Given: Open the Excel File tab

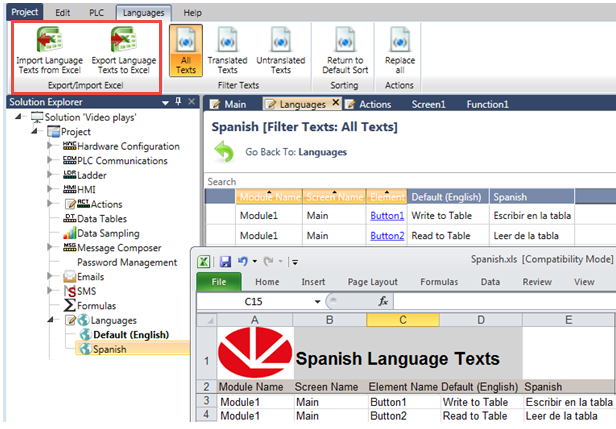Looking at the screenshot, I should coord(218,282).
